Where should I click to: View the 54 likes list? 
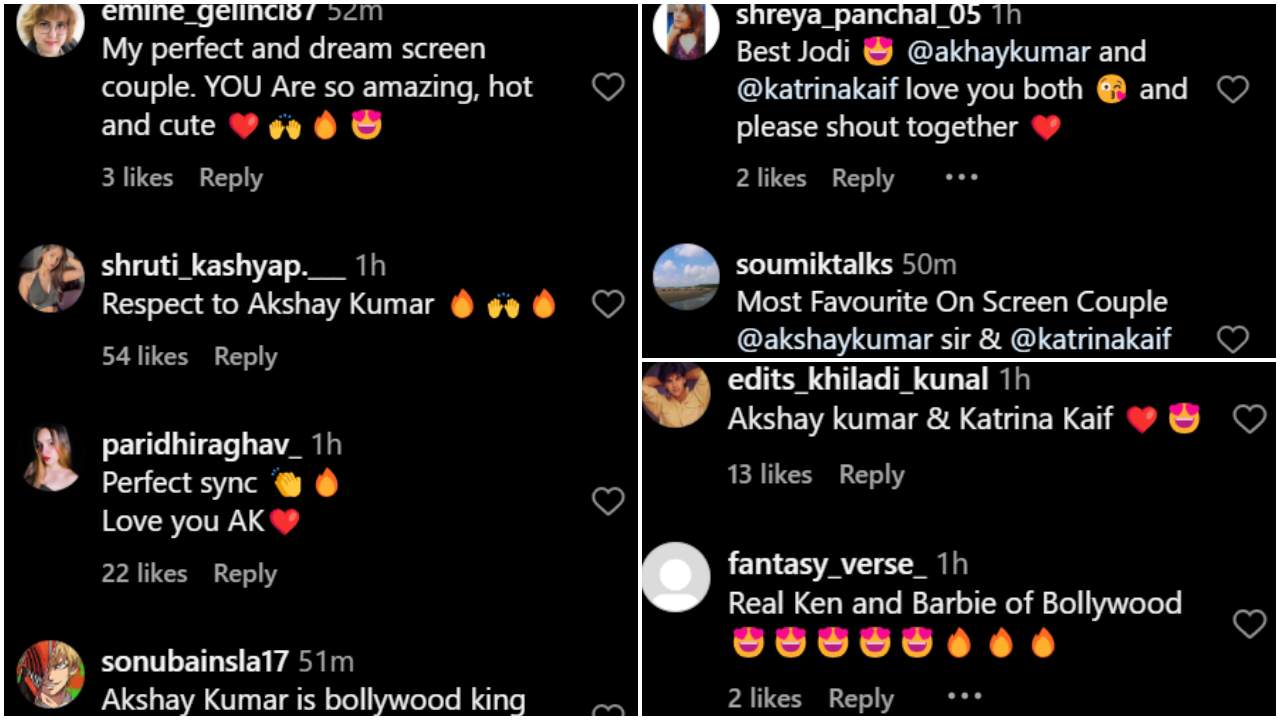click(x=145, y=357)
